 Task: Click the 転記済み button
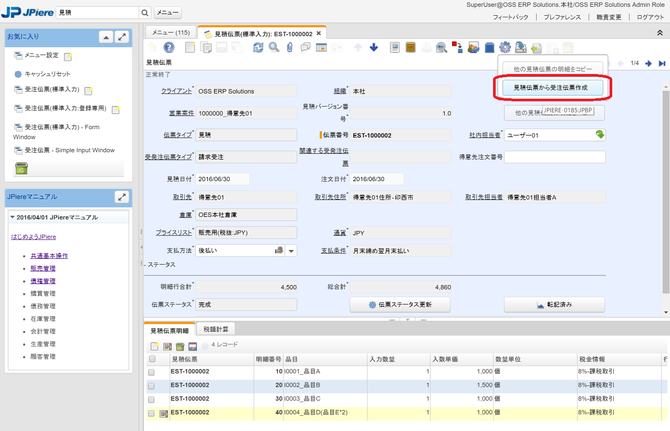554,305
